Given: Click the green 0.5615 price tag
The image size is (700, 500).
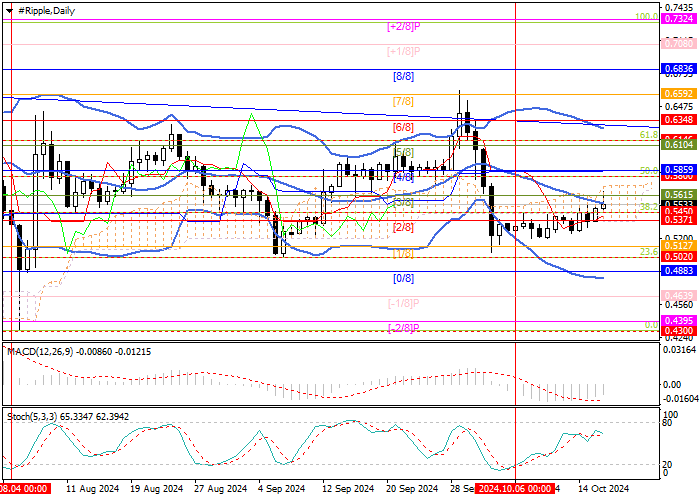Looking at the screenshot, I should 679,195.
